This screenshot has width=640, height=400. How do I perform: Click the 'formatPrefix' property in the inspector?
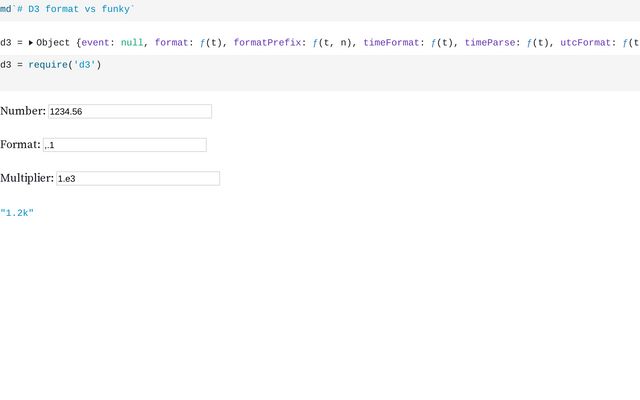(x=268, y=43)
